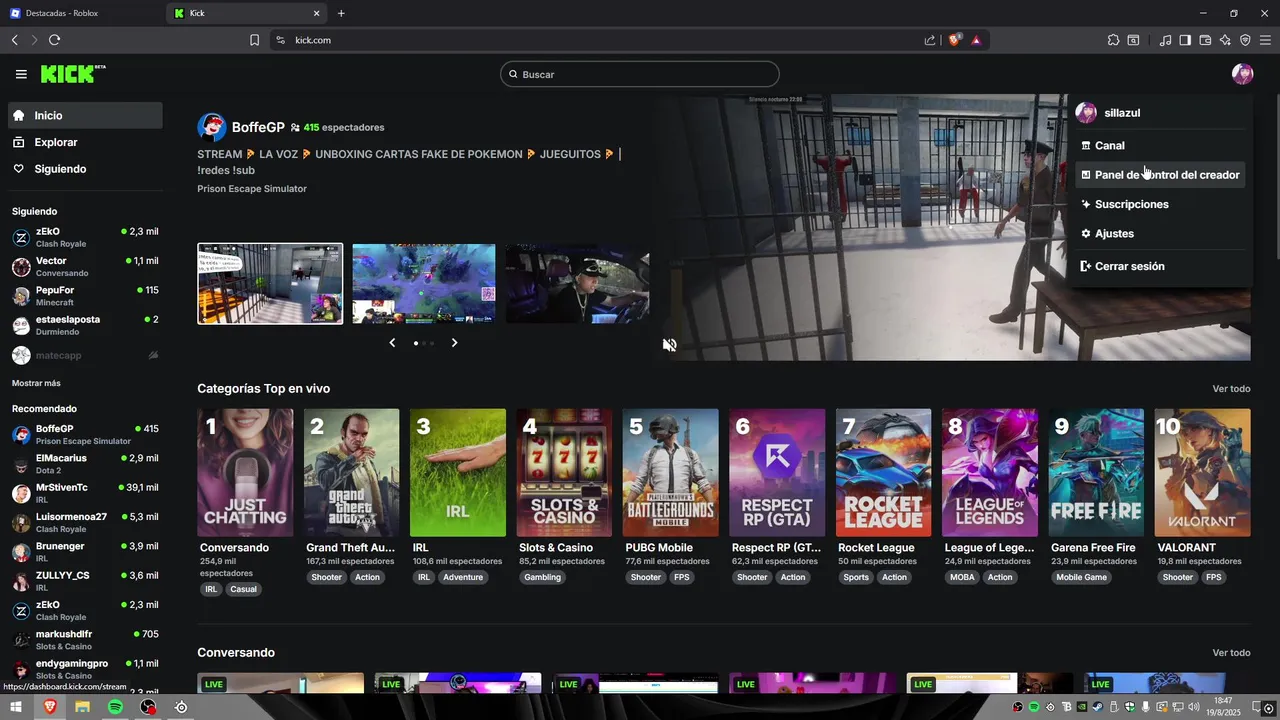Screen dimensions: 1280x720
Task: Open Brave from taskbar
Action: point(49,707)
